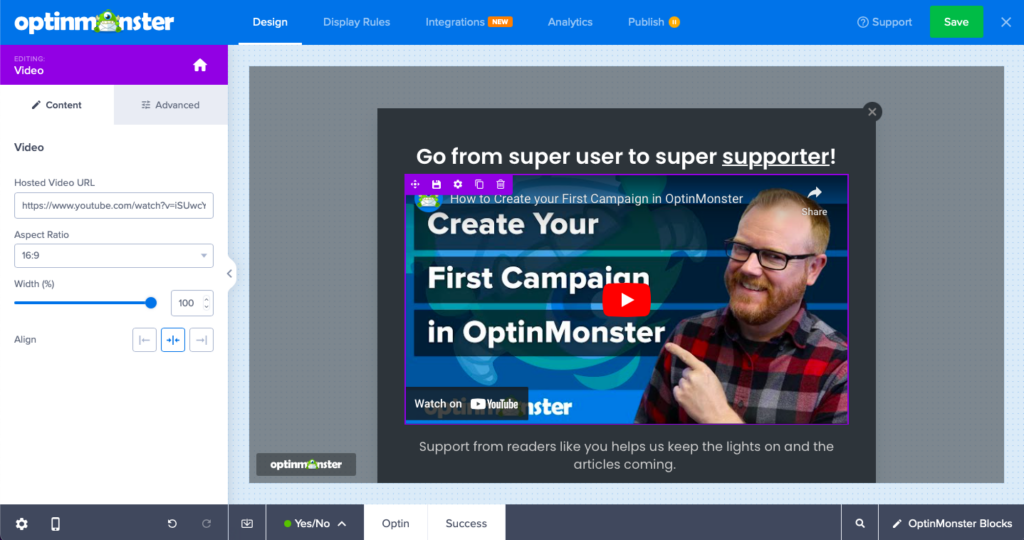The height and width of the screenshot is (540, 1024).
Task: Select the Optin view tab
Action: tap(396, 524)
